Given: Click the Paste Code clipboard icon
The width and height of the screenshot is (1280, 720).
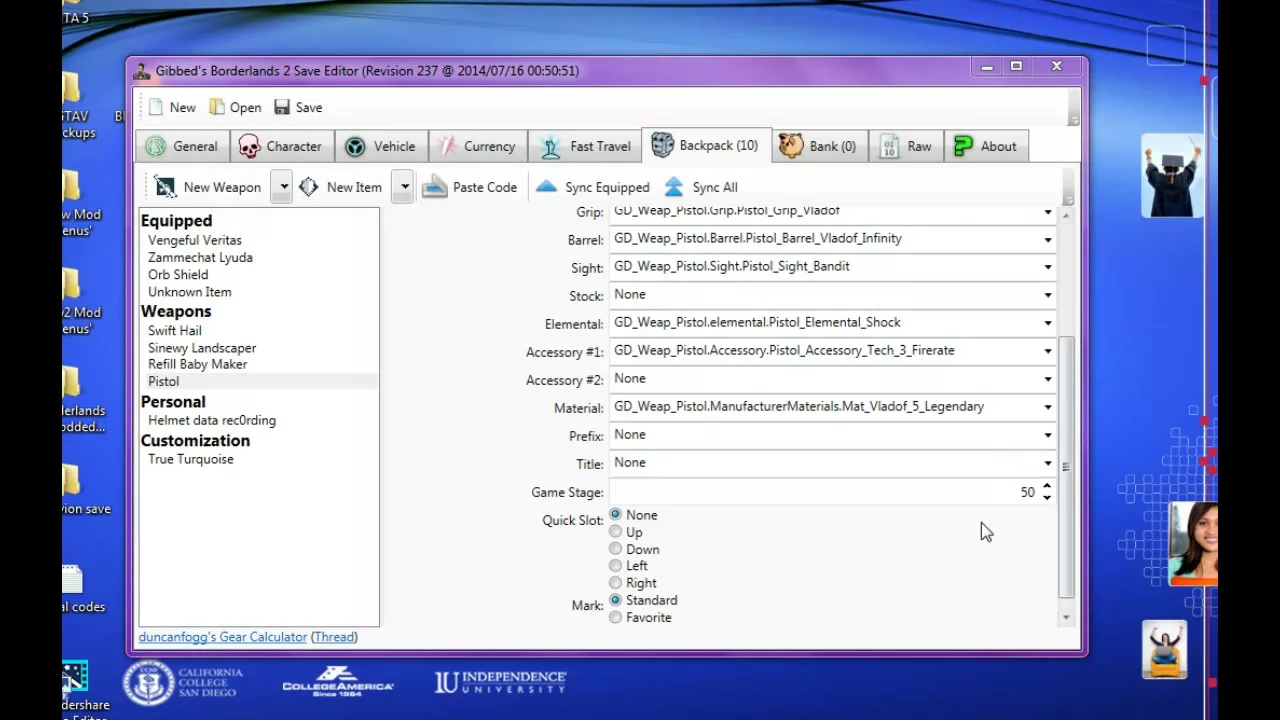Looking at the screenshot, I should 434,187.
